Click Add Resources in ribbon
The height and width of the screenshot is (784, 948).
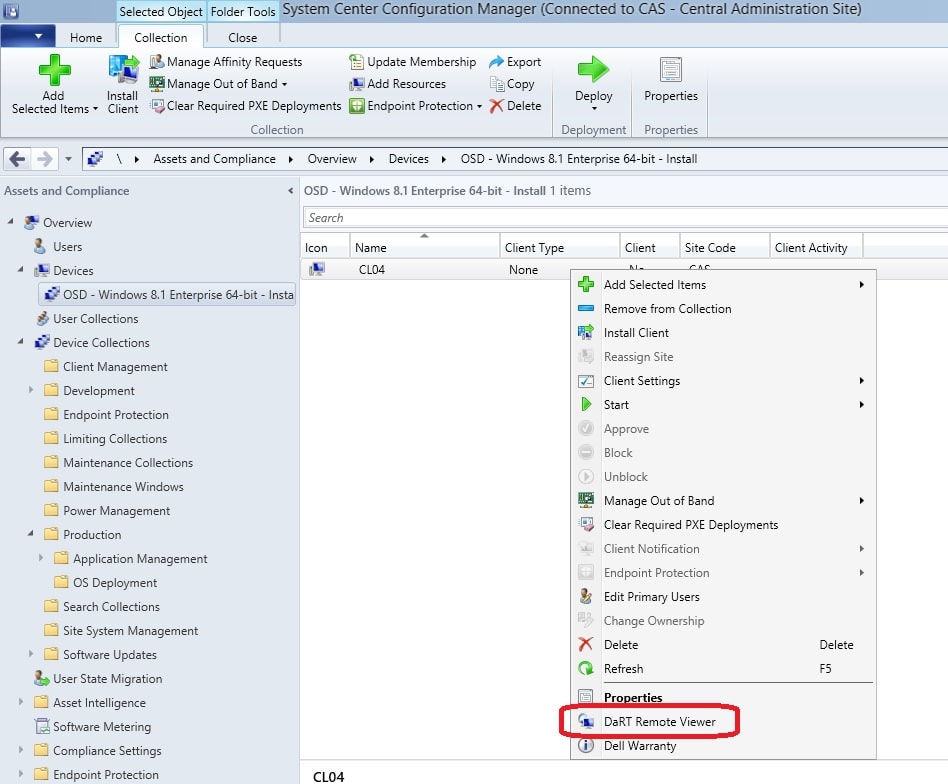[398, 83]
